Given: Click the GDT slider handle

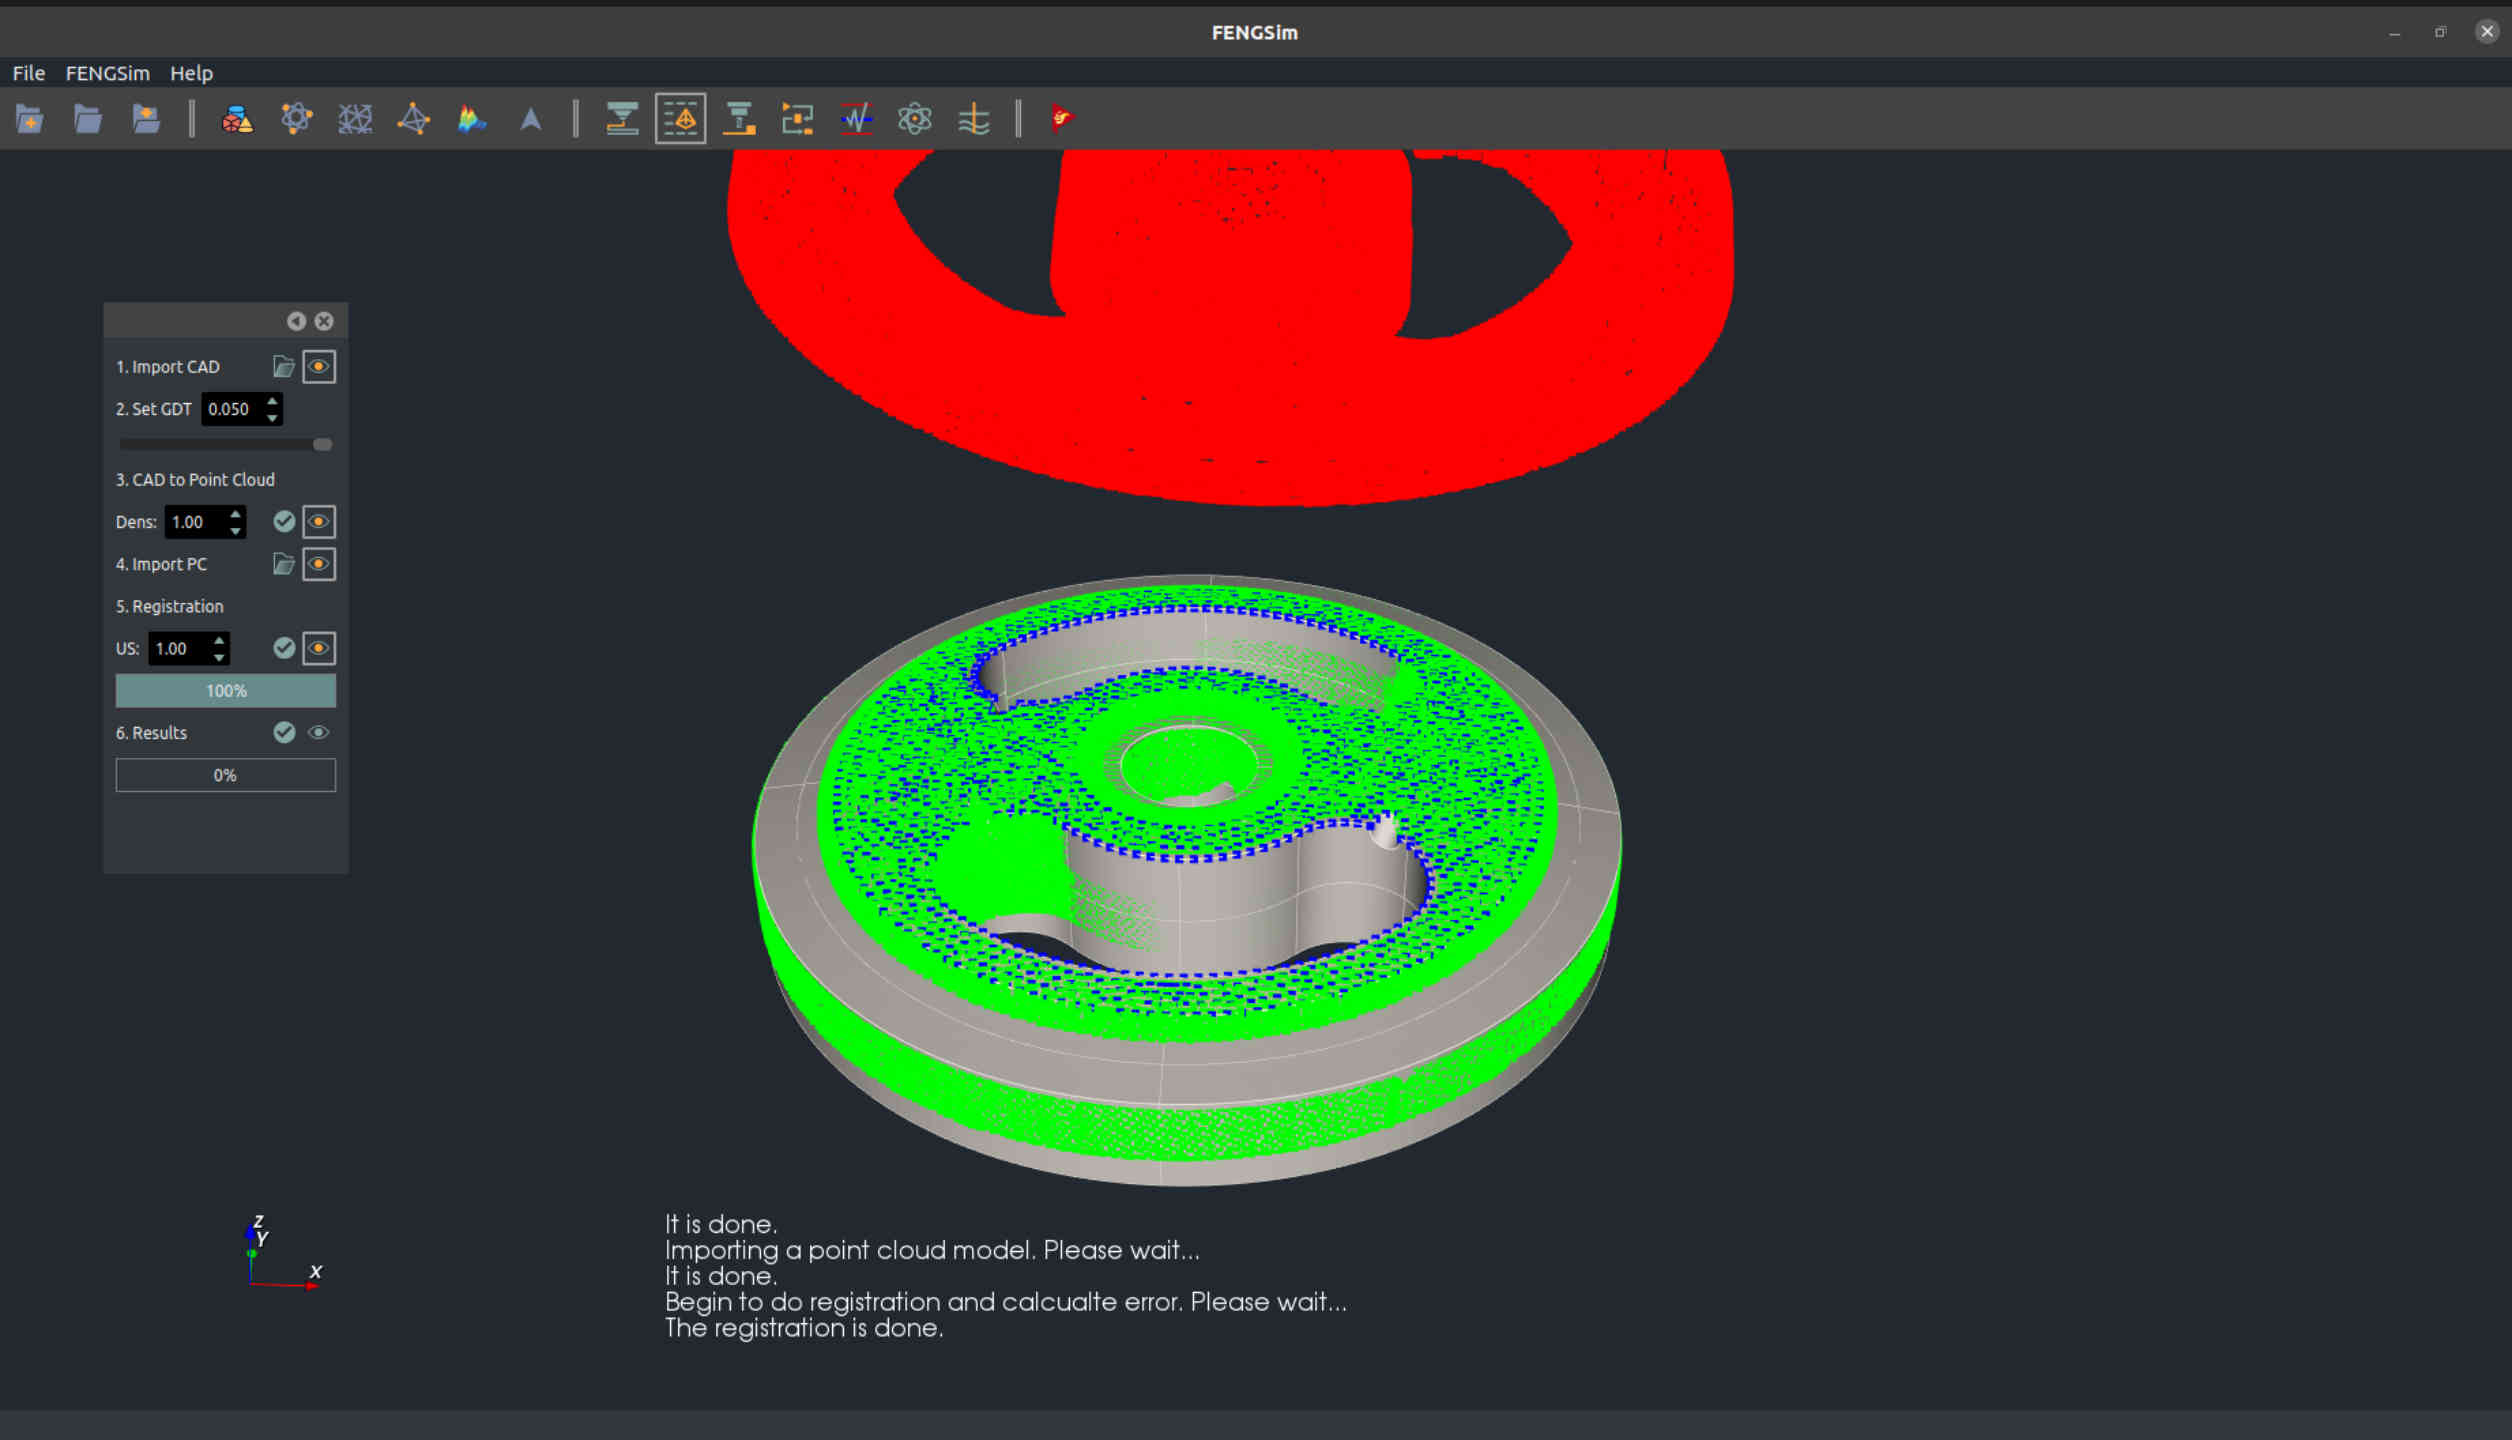Looking at the screenshot, I should (x=322, y=444).
